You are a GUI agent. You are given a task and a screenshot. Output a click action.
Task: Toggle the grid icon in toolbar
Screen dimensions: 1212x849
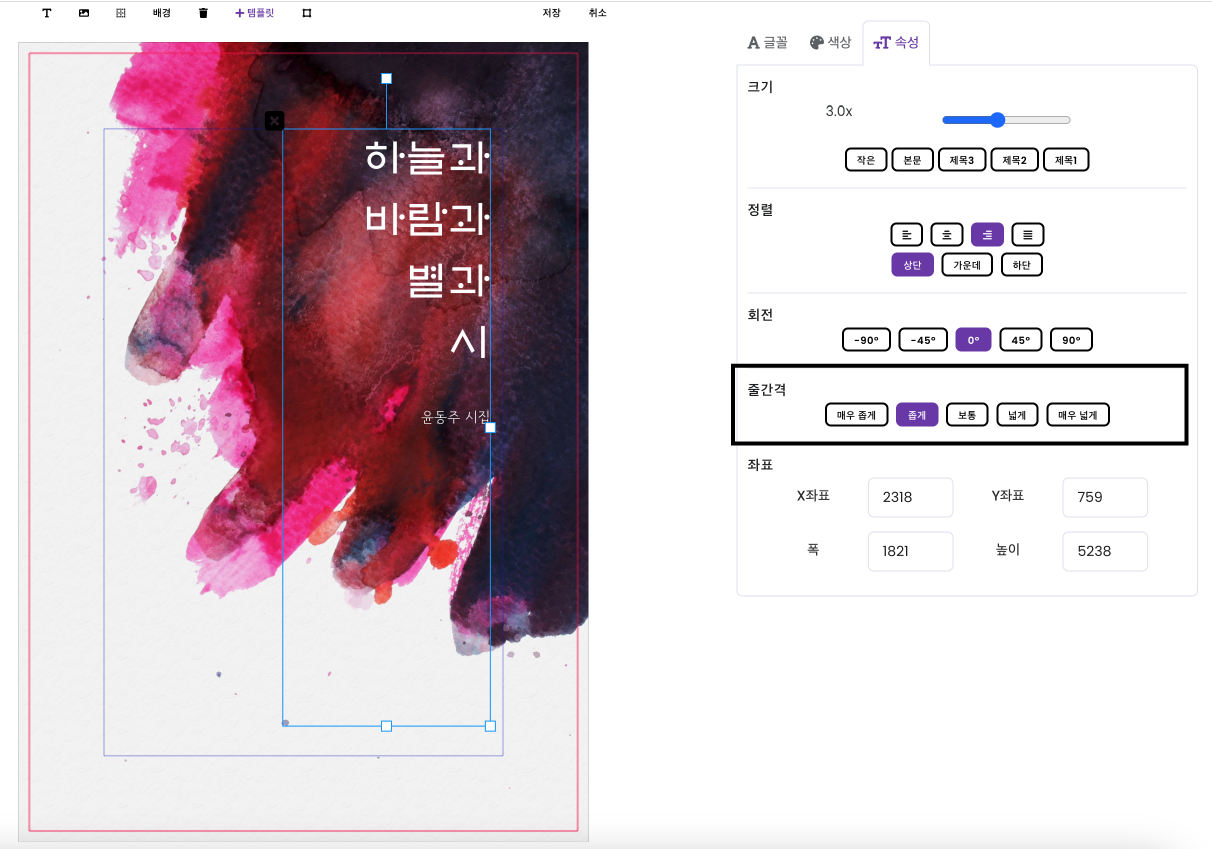(x=121, y=13)
